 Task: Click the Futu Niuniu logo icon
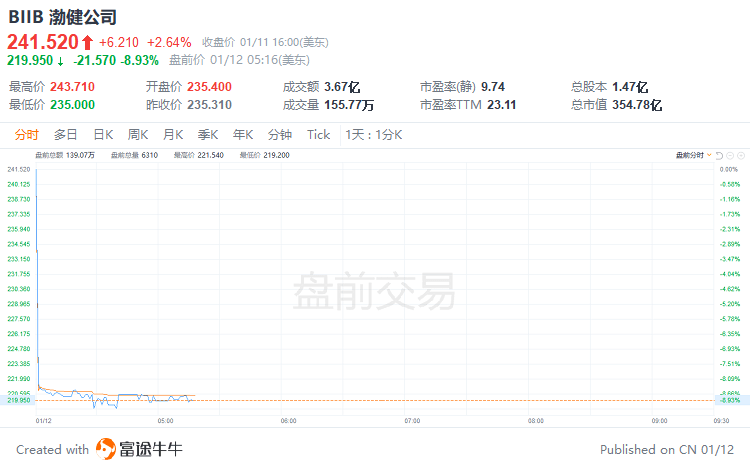point(105,449)
